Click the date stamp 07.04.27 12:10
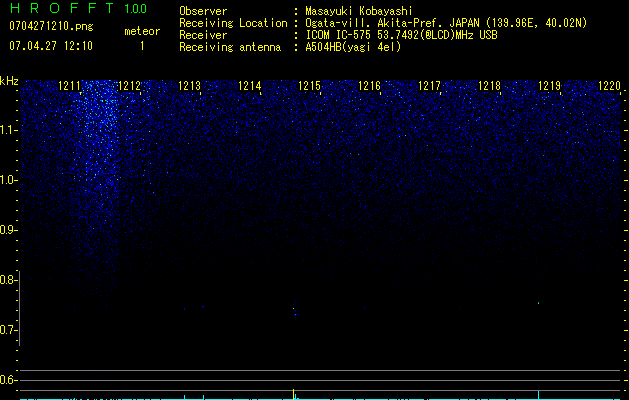The width and height of the screenshot is (629, 400). point(51,46)
